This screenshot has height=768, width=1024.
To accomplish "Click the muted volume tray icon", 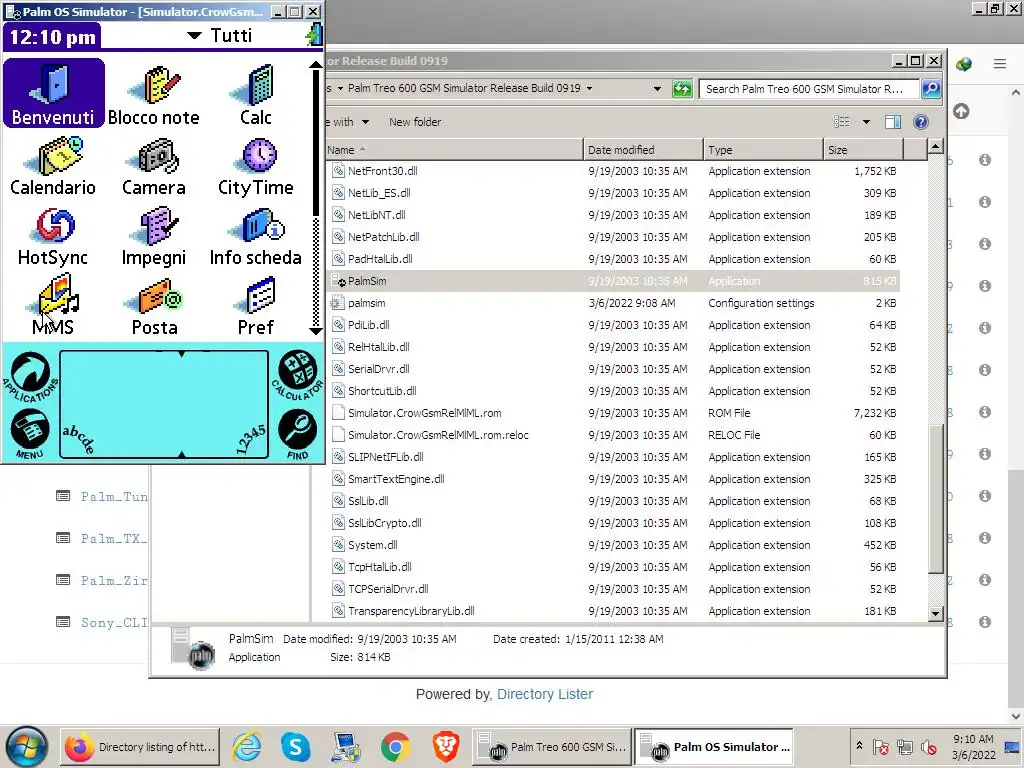I will 929,747.
